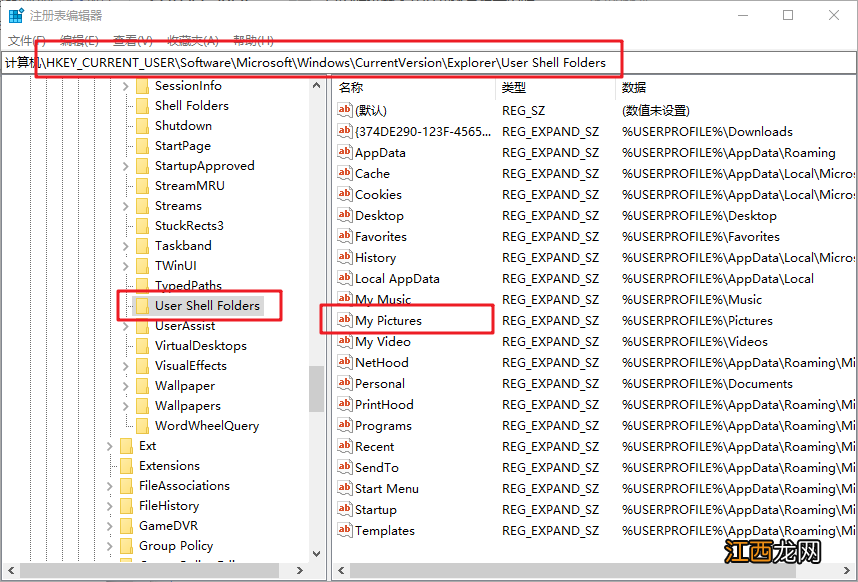Select the StuckRects3 key
858x582 pixels.
click(x=189, y=226)
